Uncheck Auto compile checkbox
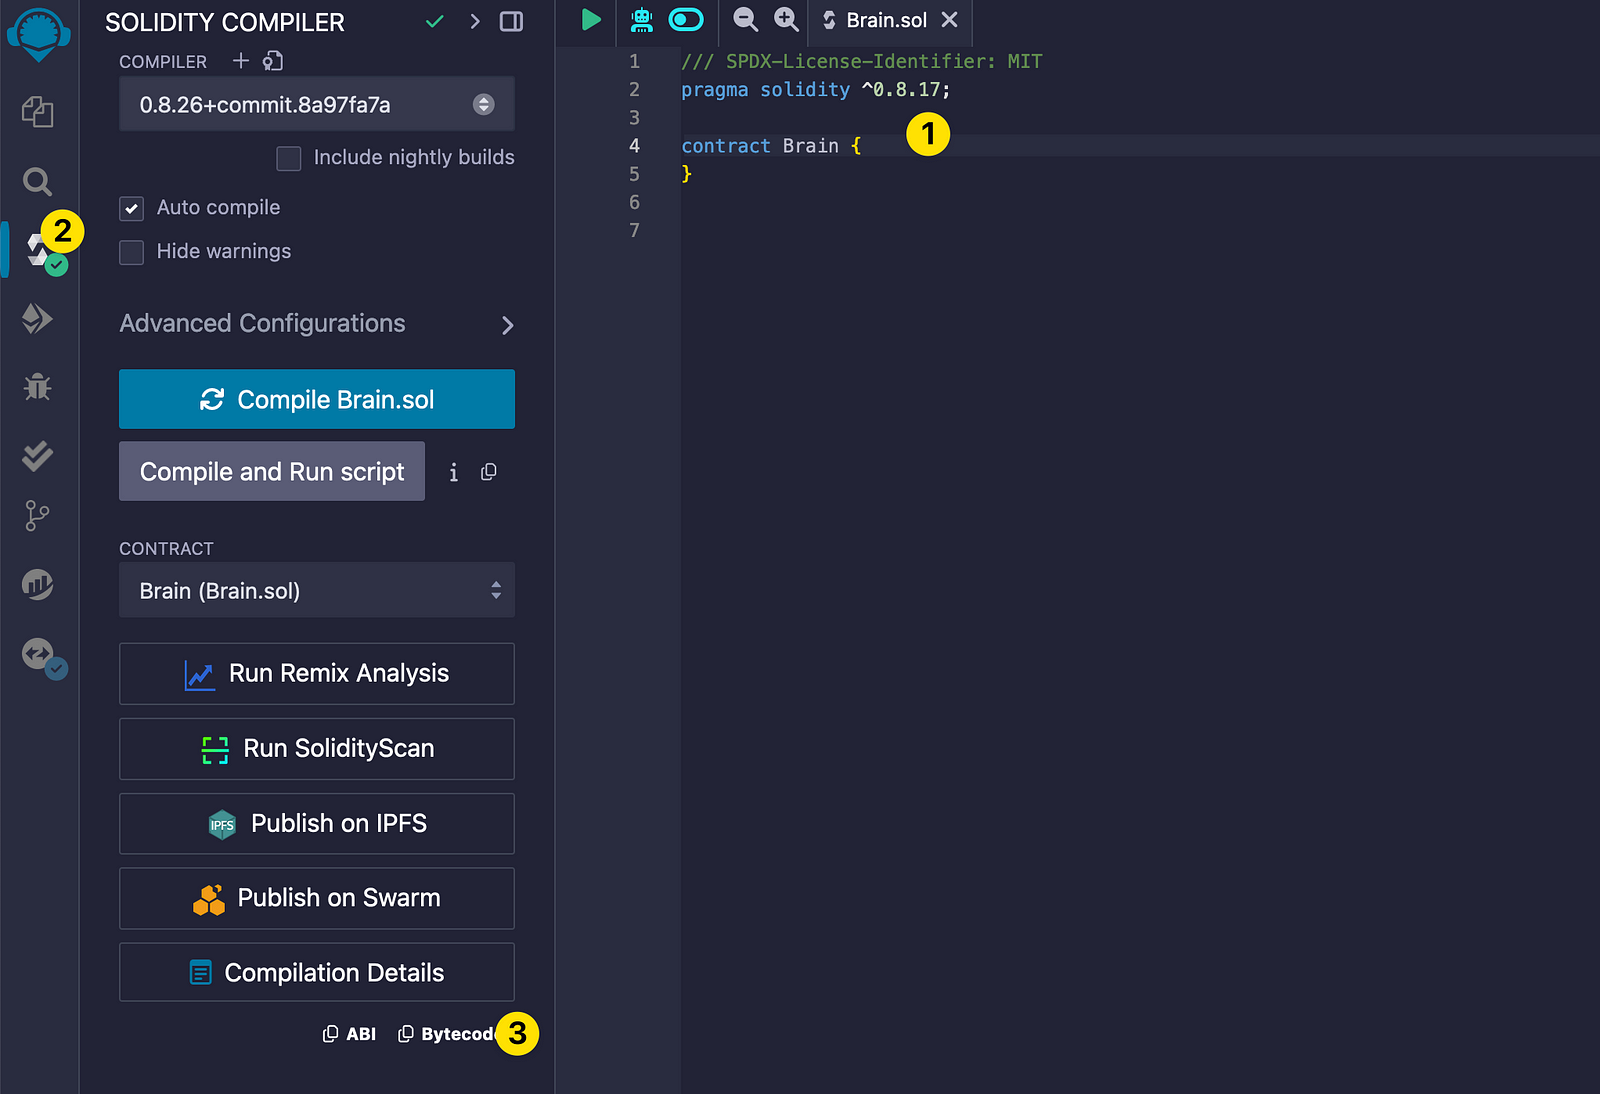Viewport: 1600px width, 1094px height. tap(132, 208)
